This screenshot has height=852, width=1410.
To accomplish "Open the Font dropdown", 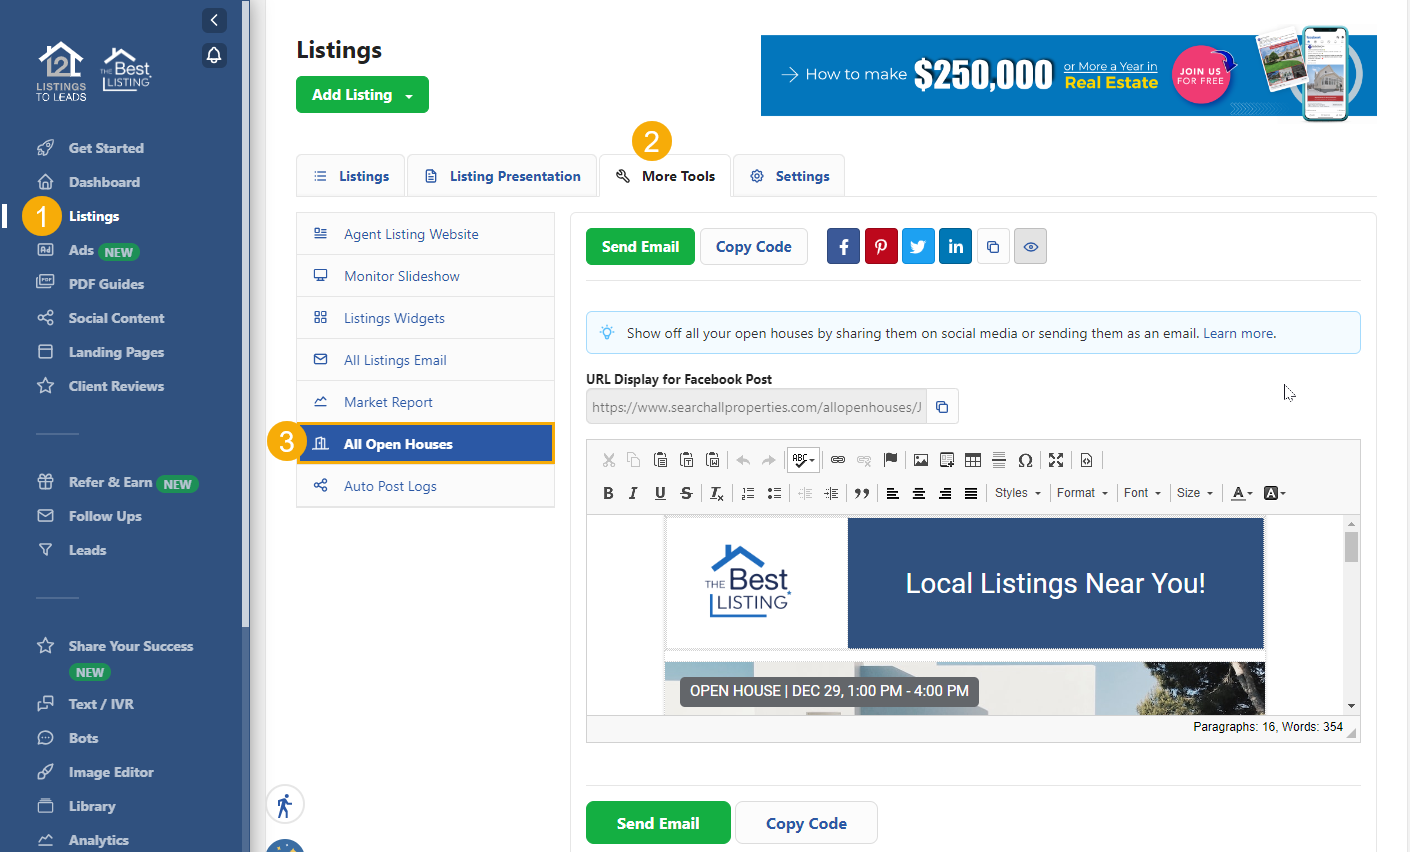I will click(1142, 493).
